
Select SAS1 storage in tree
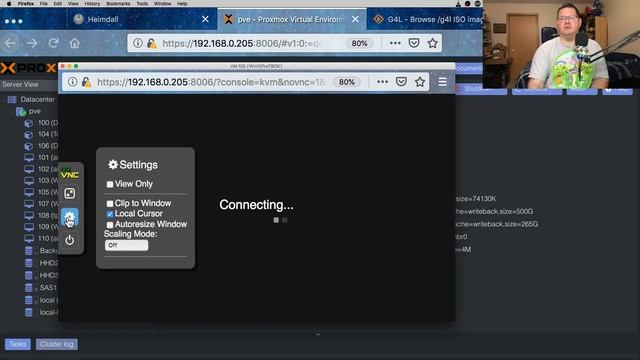(x=47, y=288)
